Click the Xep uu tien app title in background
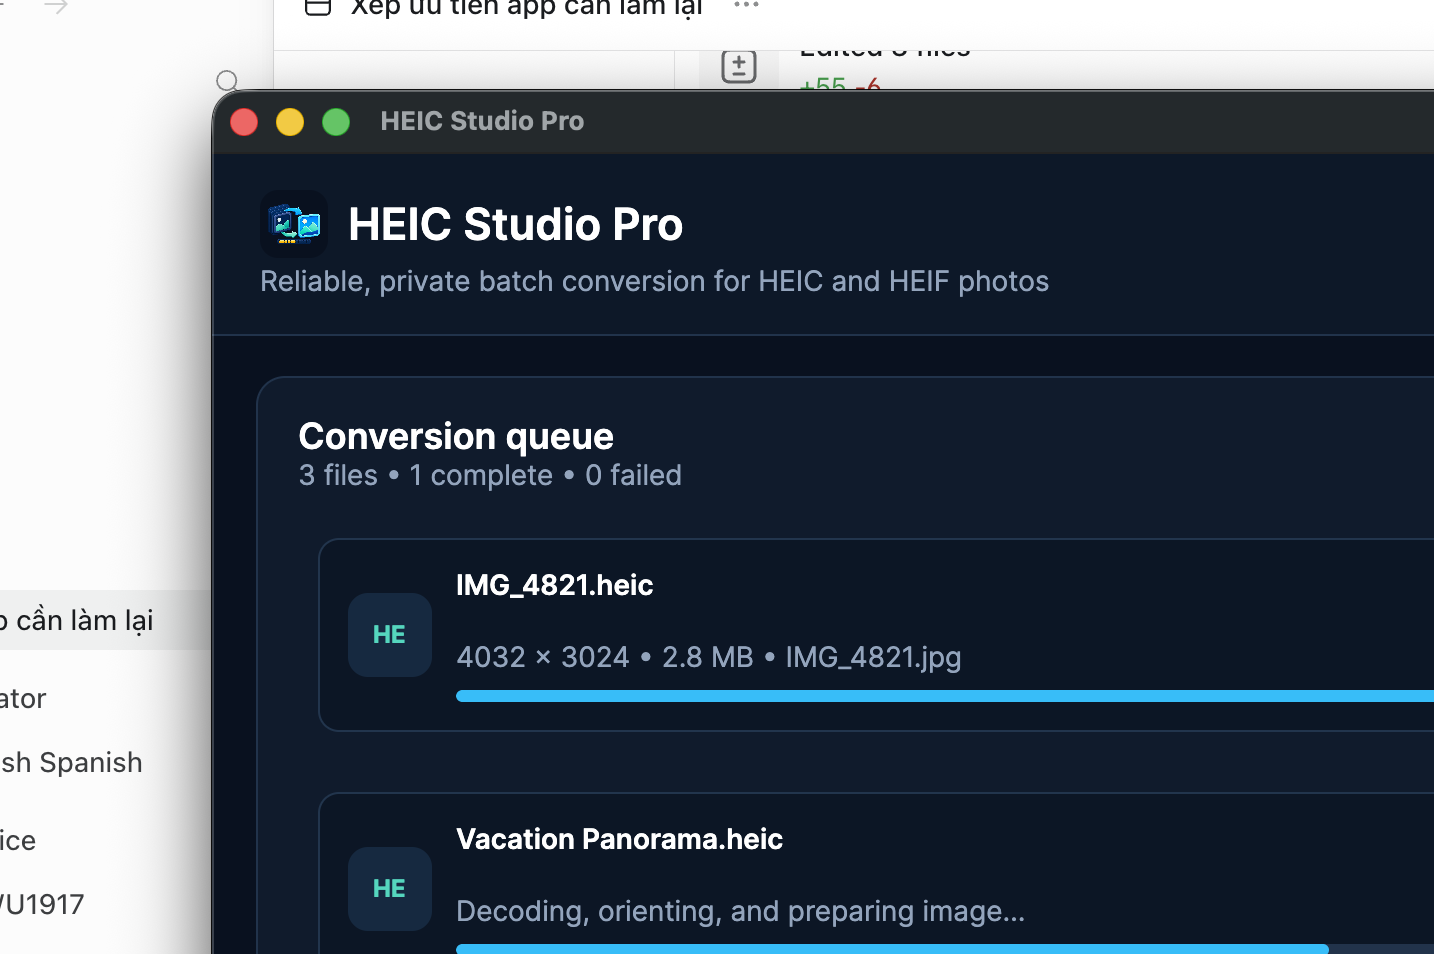 coord(527,8)
